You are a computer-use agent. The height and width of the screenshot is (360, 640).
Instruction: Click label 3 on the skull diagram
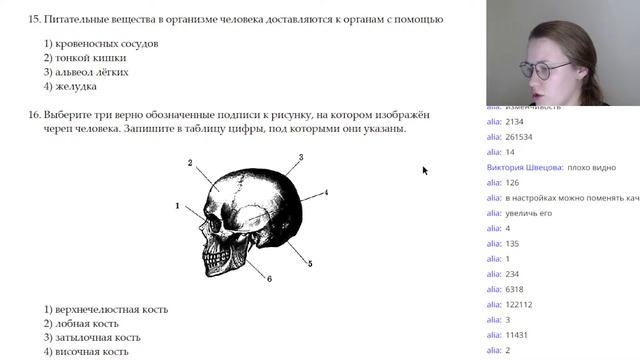coord(301,157)
